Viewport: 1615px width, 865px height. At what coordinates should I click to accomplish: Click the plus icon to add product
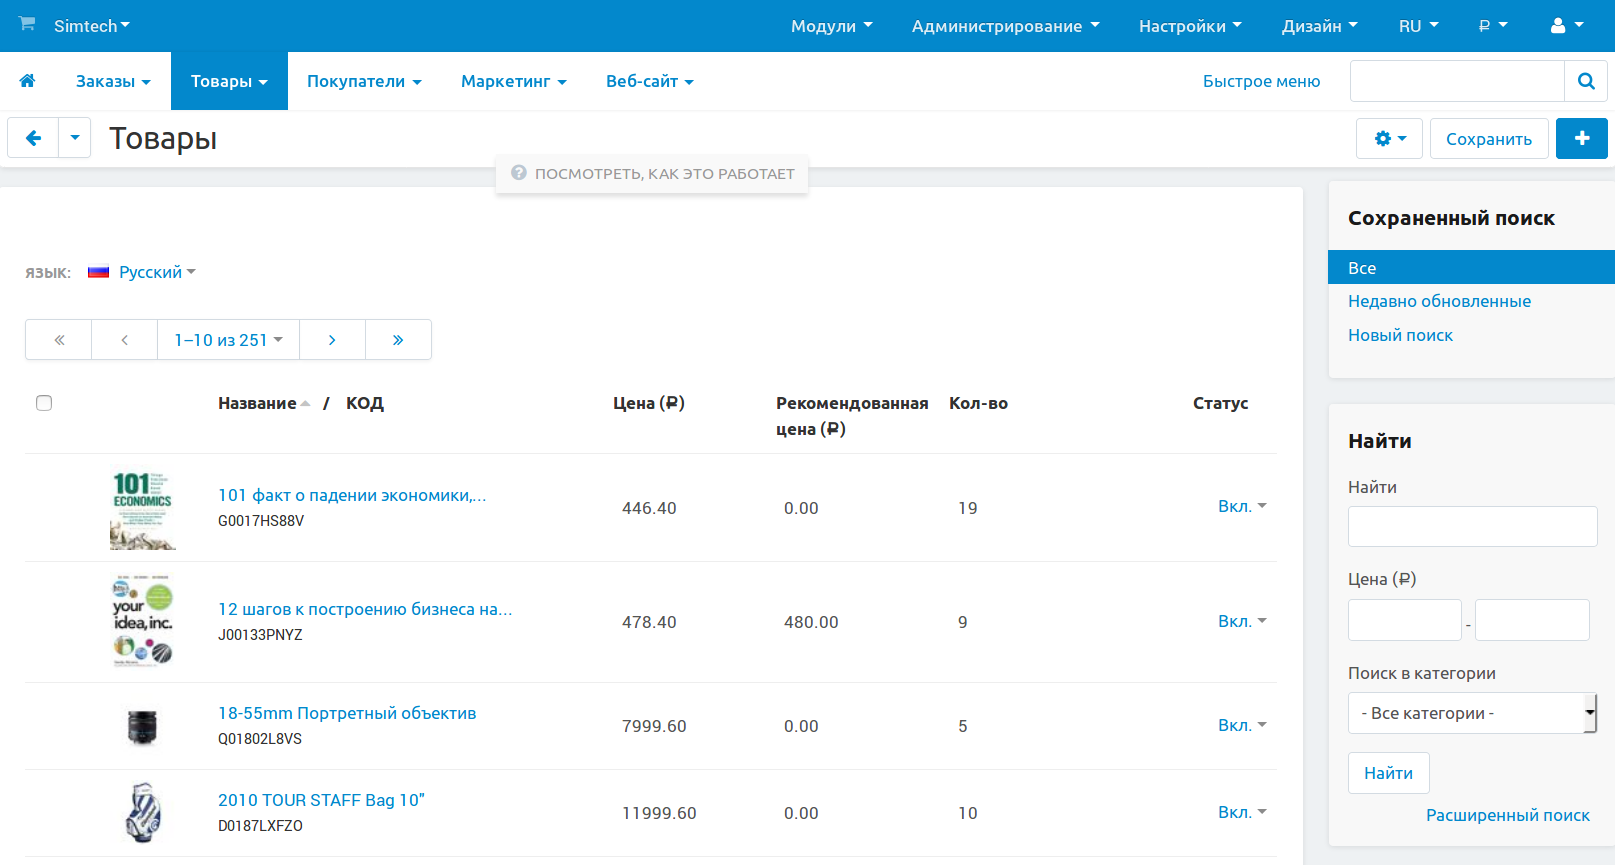[1581, 139]
